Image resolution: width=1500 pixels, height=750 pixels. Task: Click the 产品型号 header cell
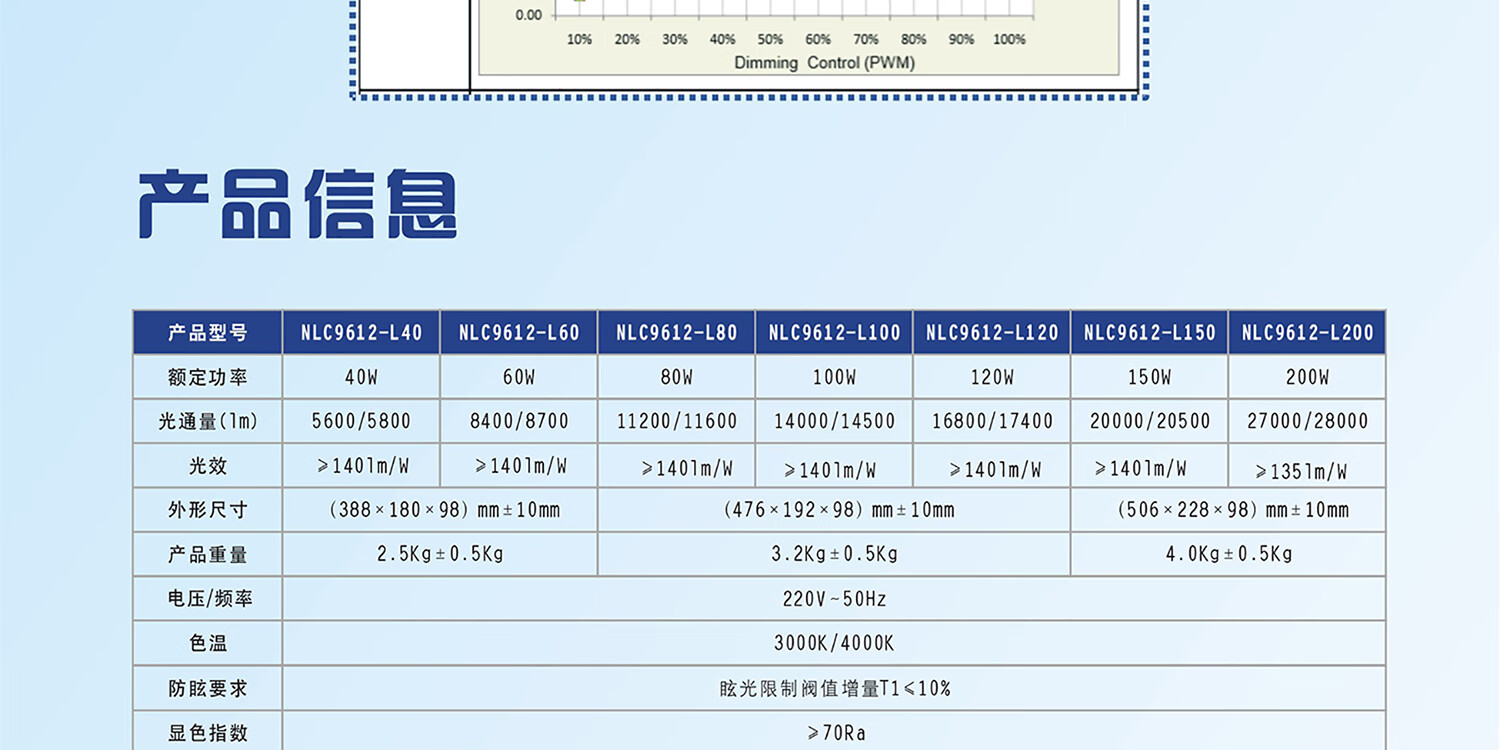[208, 333]
